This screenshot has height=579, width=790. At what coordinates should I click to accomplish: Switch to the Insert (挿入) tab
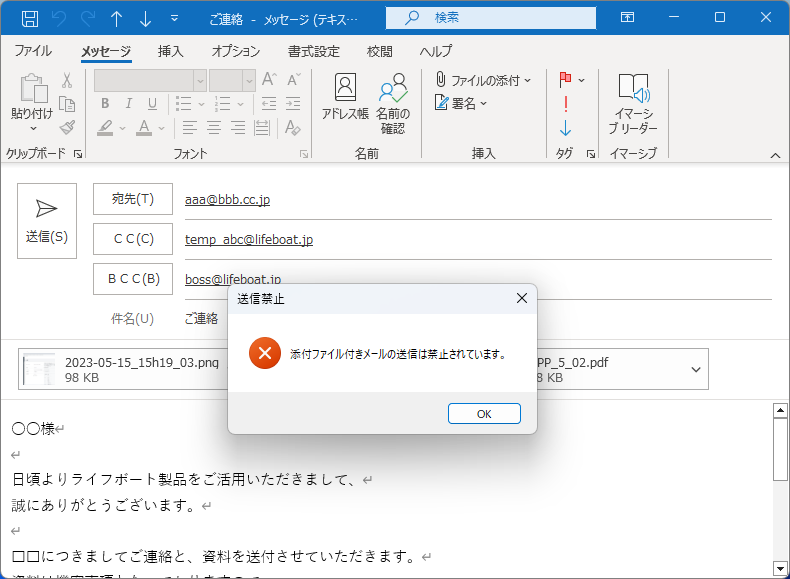click(x=170, y=51)
